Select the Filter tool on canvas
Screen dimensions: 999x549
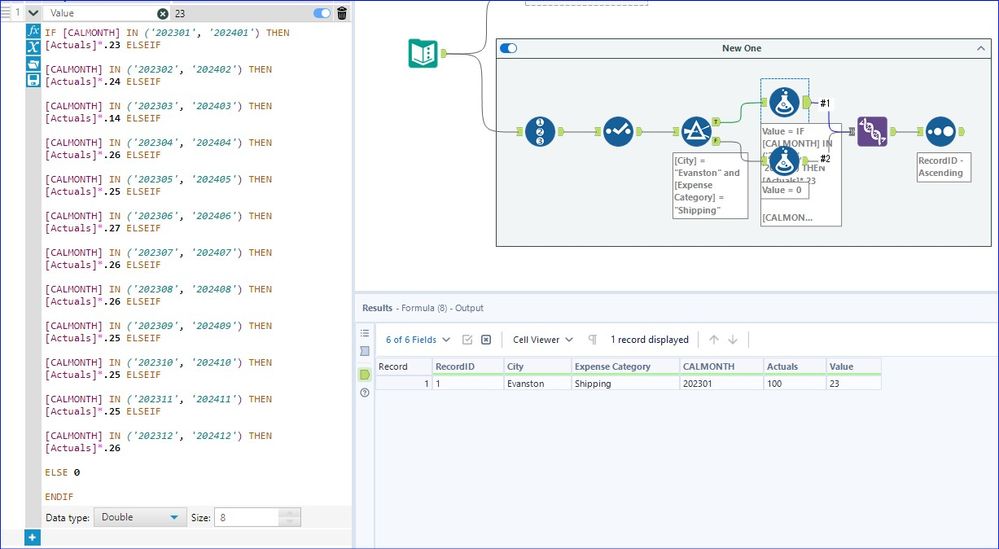click(x=696, y=132)
